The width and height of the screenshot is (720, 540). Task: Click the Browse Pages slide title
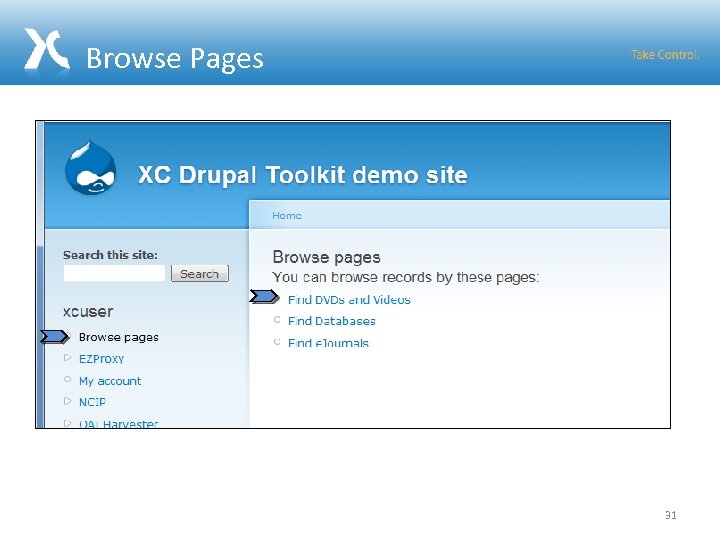175,58
